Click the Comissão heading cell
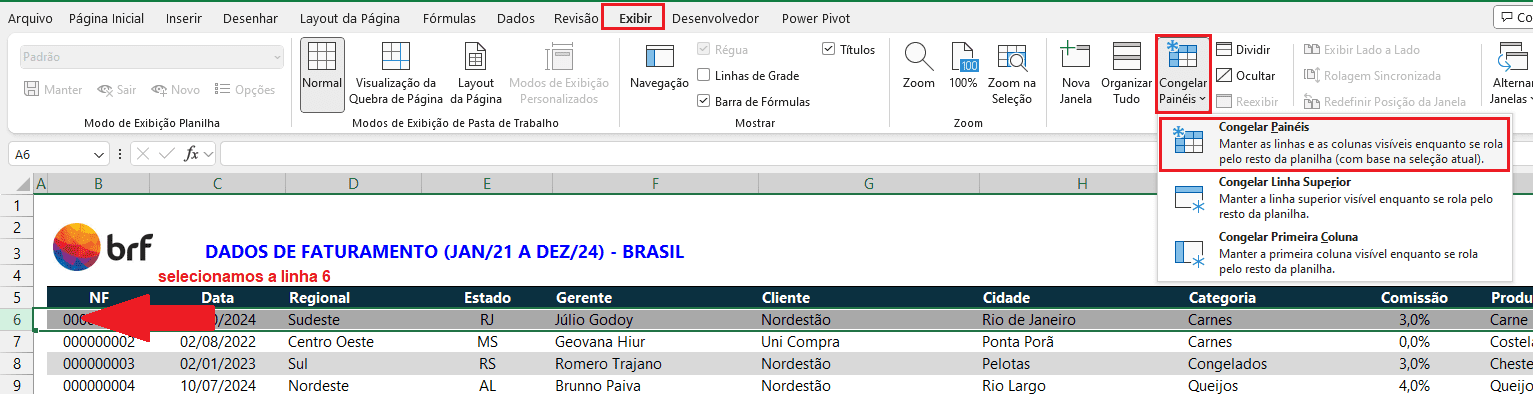1533x394 pixels. click(x=1414, y=298)
